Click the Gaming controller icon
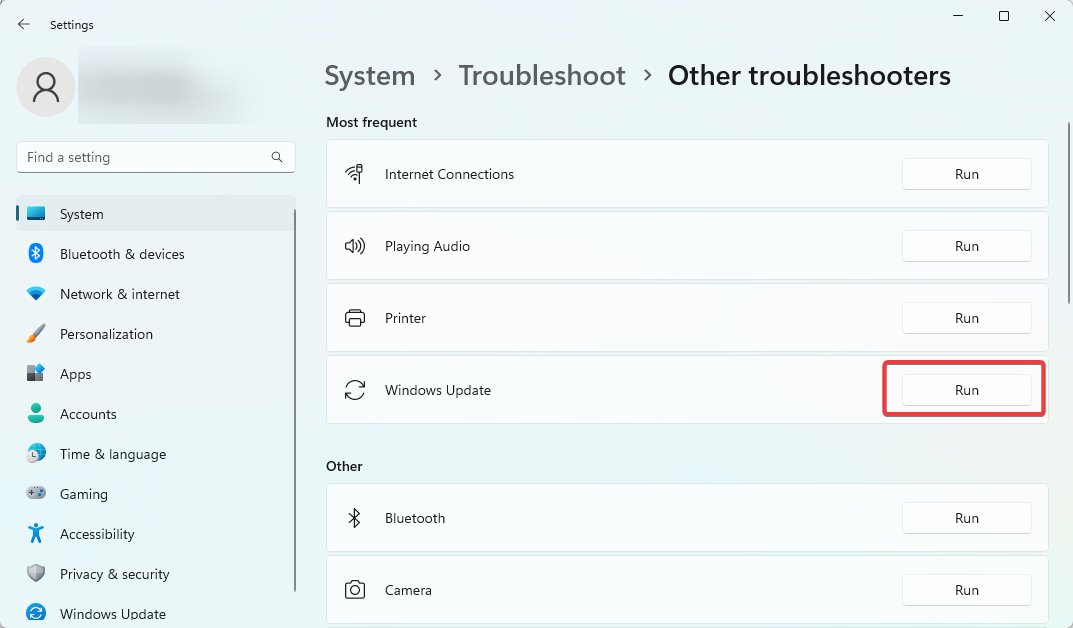1073x628 pixels. point(36,494)
